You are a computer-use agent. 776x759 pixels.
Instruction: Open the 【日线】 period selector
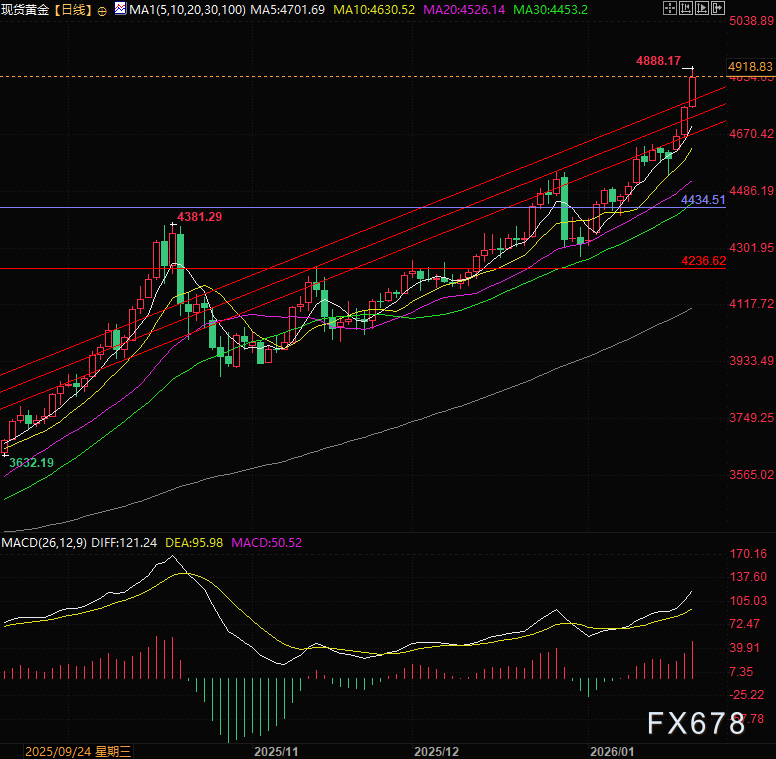(x=72, y=10)
